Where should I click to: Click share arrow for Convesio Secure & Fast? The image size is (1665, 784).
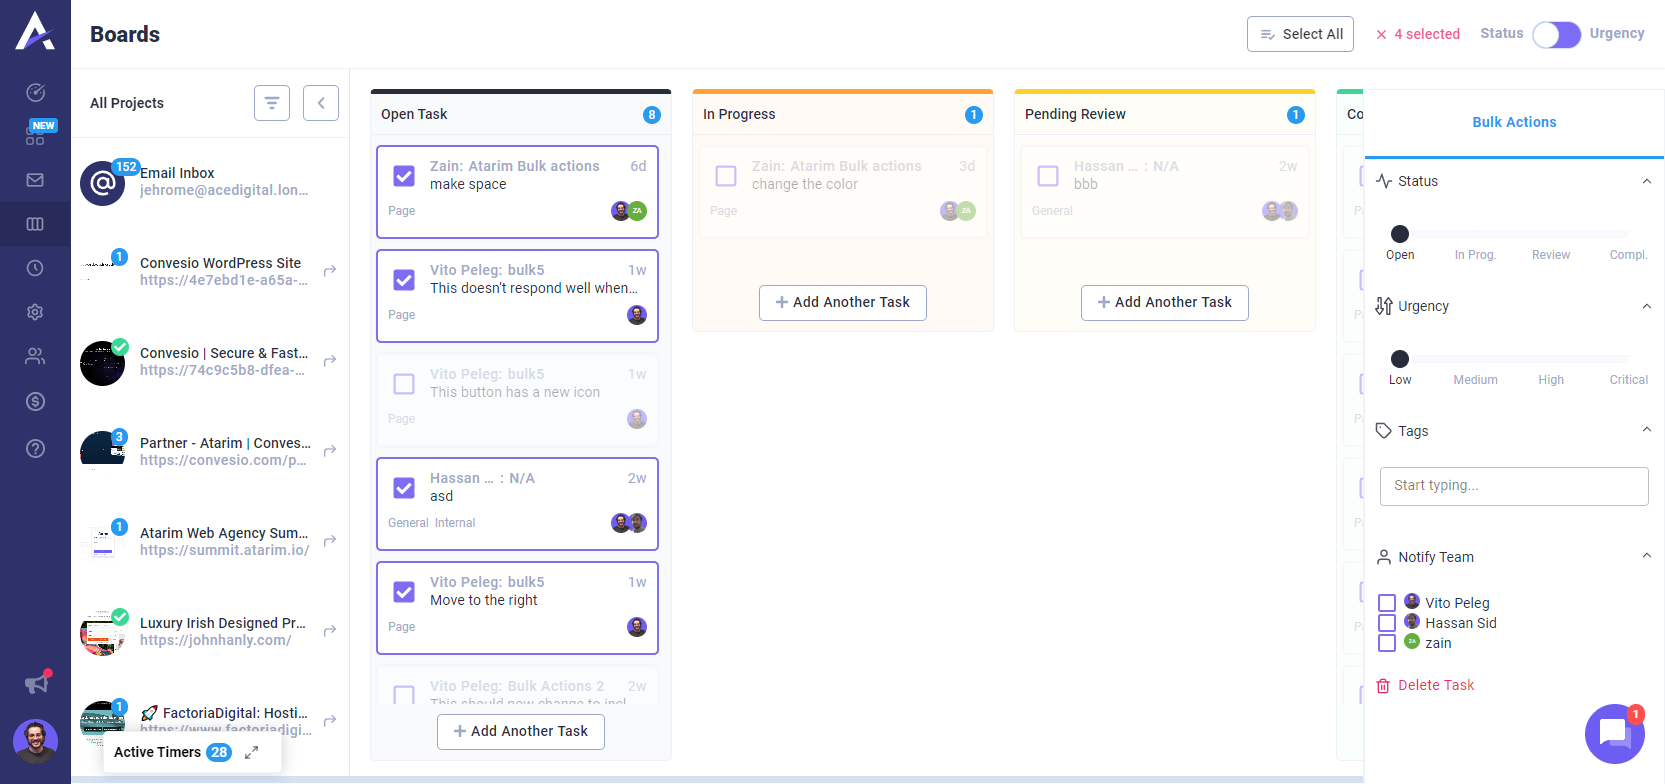[330, 360]
